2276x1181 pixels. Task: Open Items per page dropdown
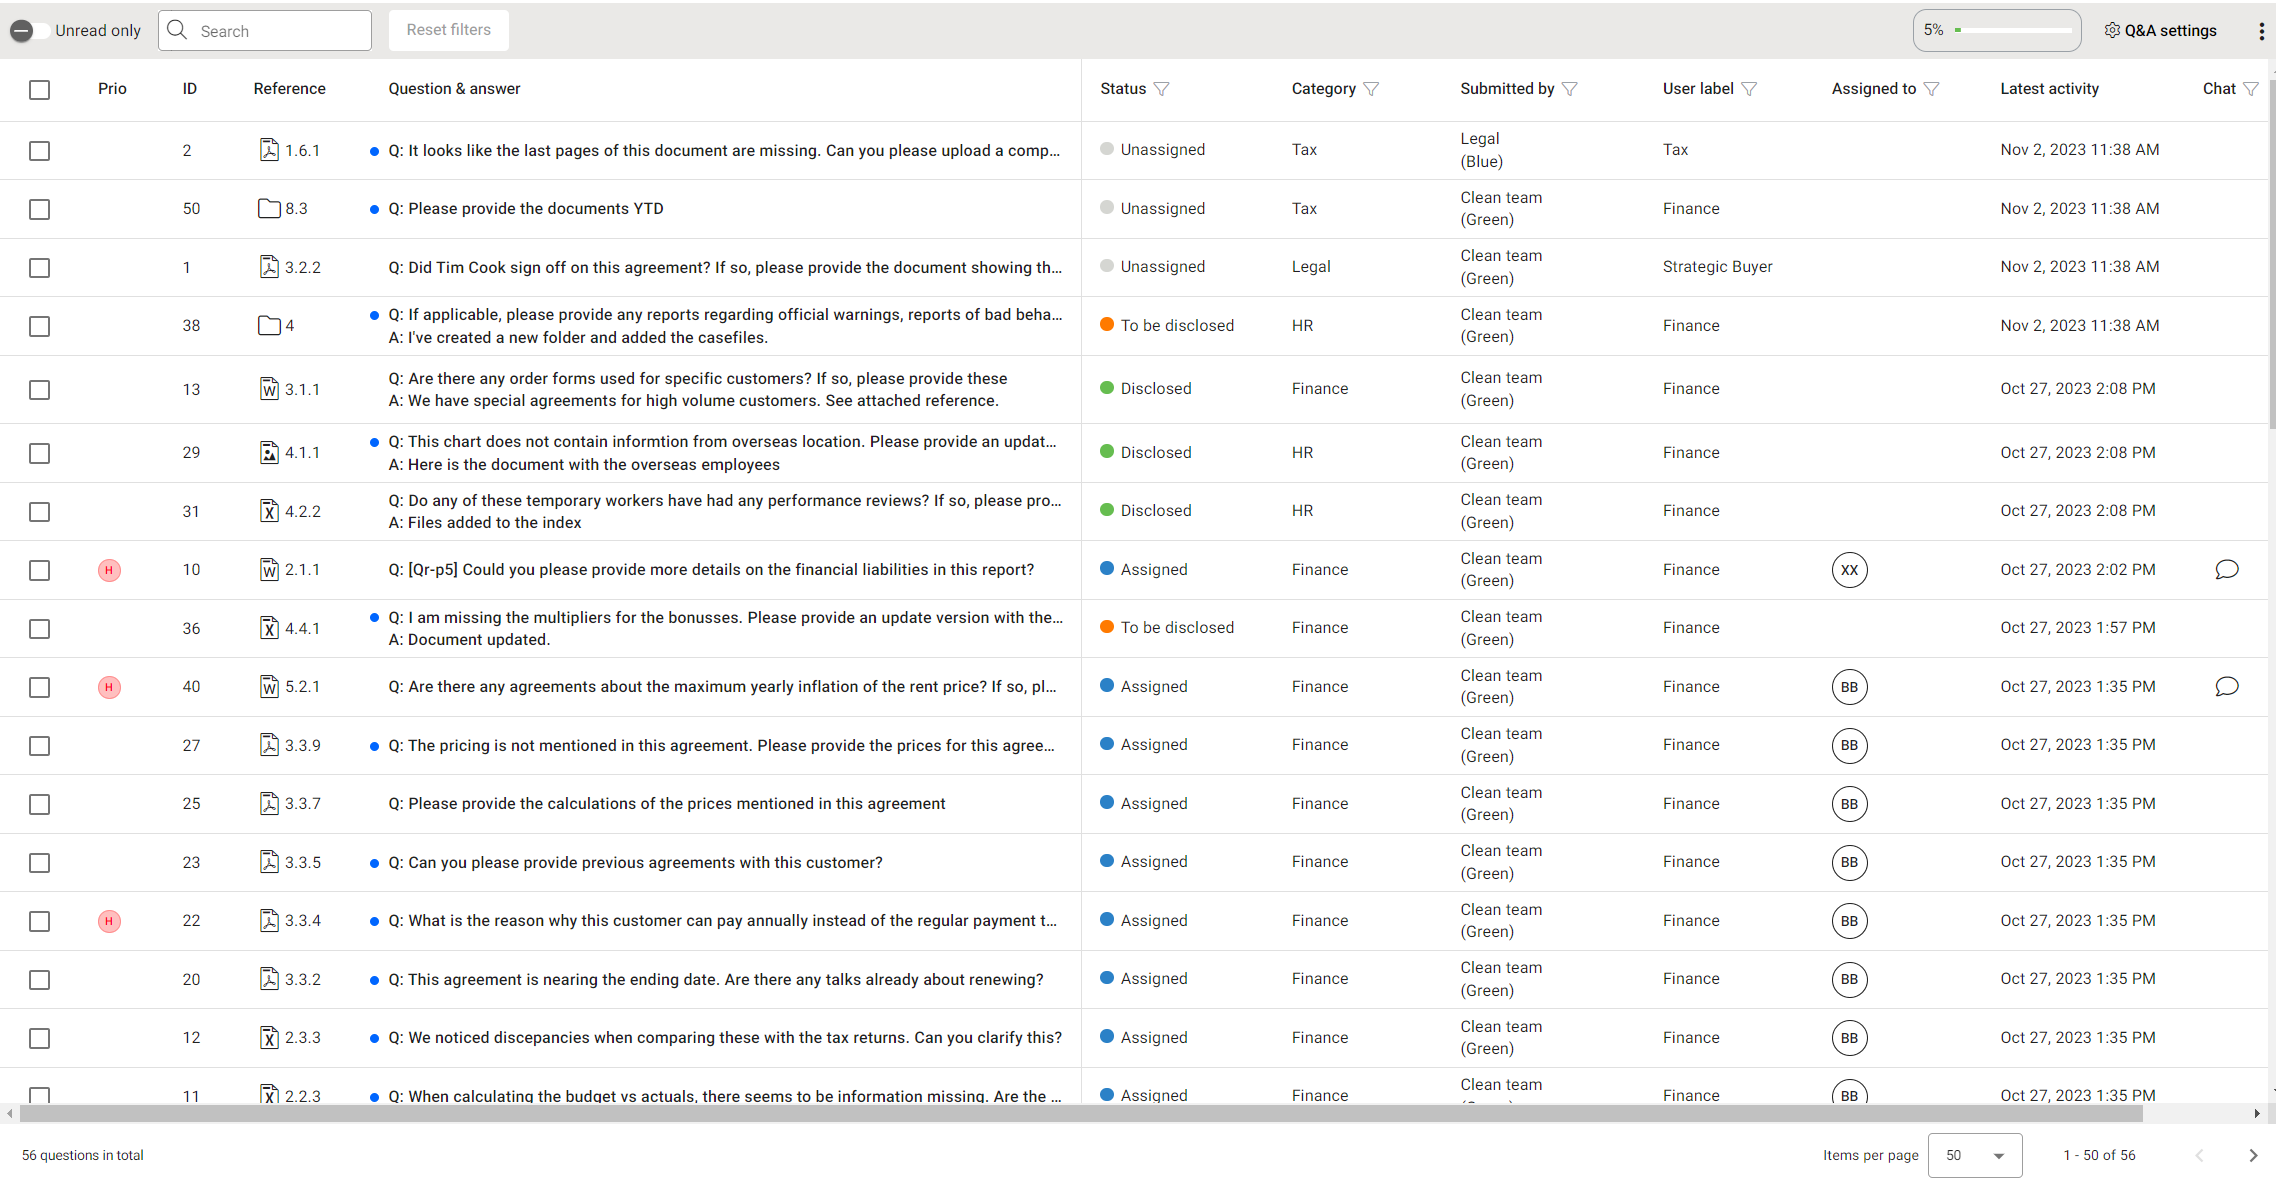[1975, 1155]
